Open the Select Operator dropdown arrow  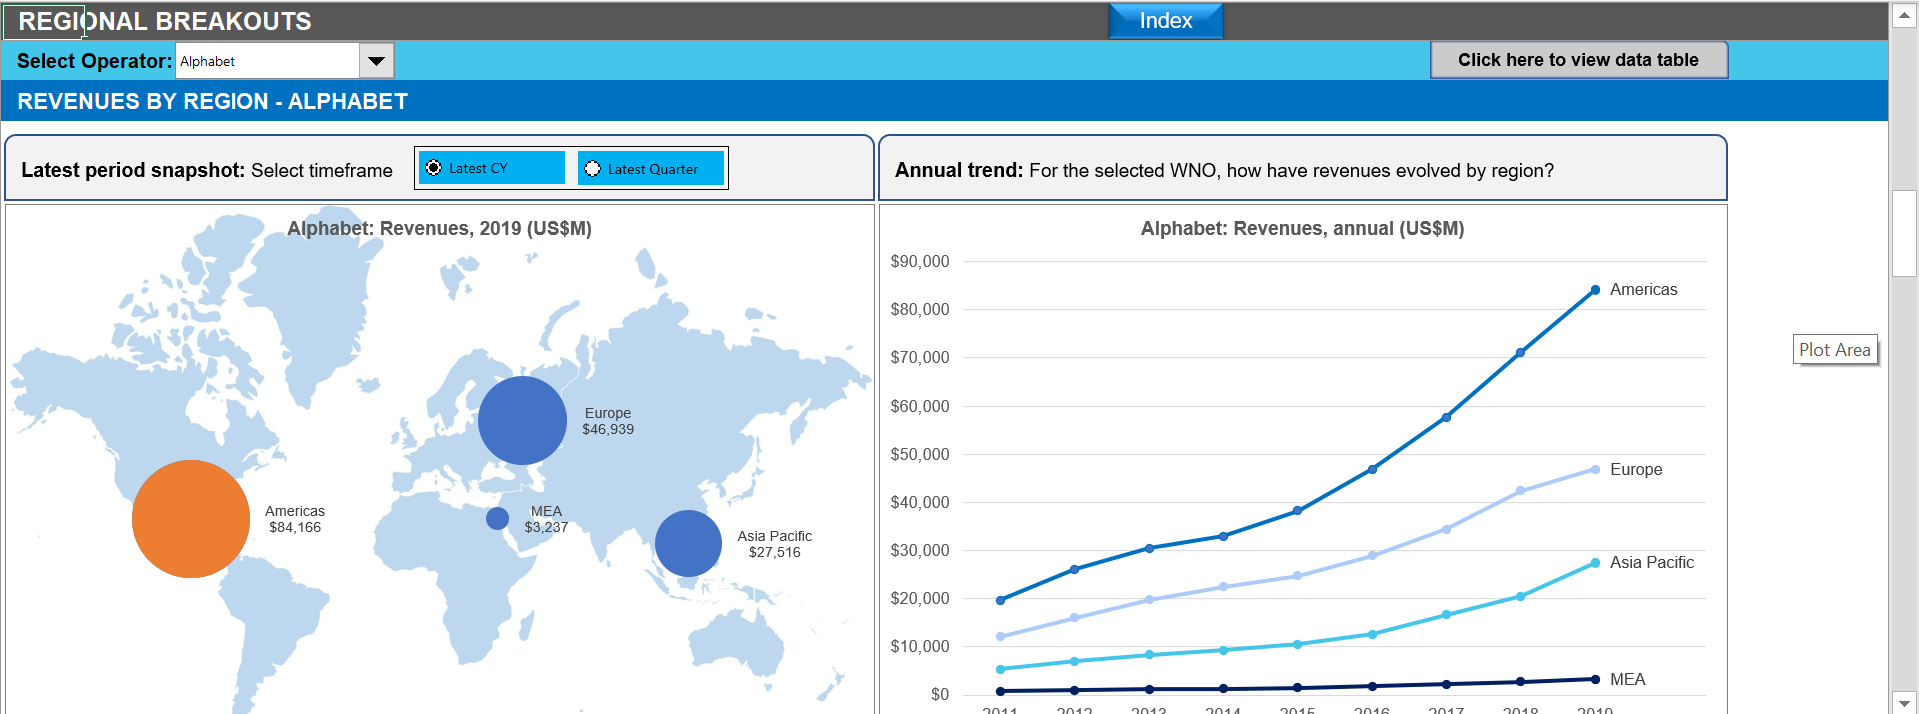coord(376,61)
